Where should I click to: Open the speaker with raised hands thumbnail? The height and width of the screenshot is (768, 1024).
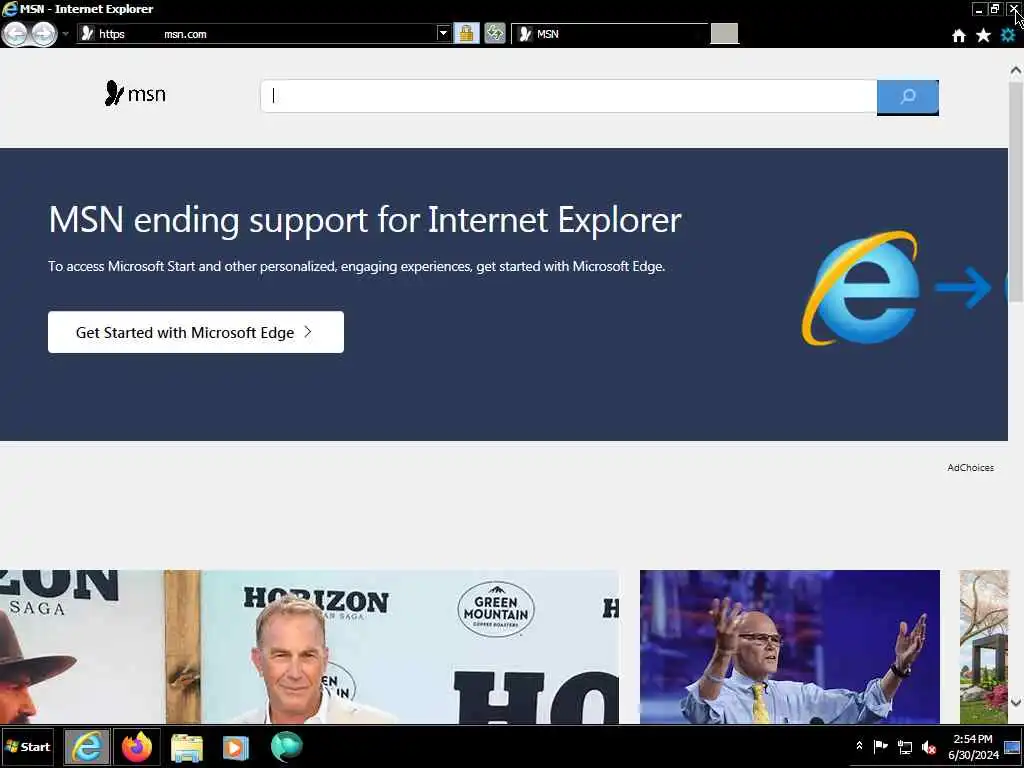[x=790, y=647]
